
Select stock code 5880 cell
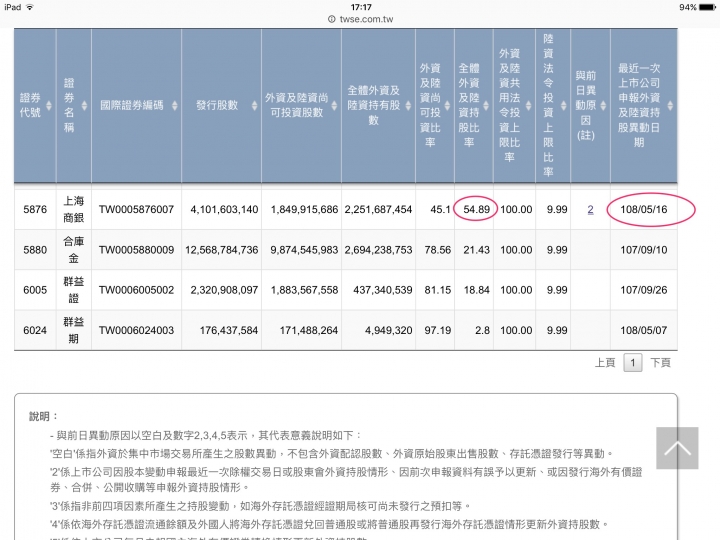coord(35,250)
